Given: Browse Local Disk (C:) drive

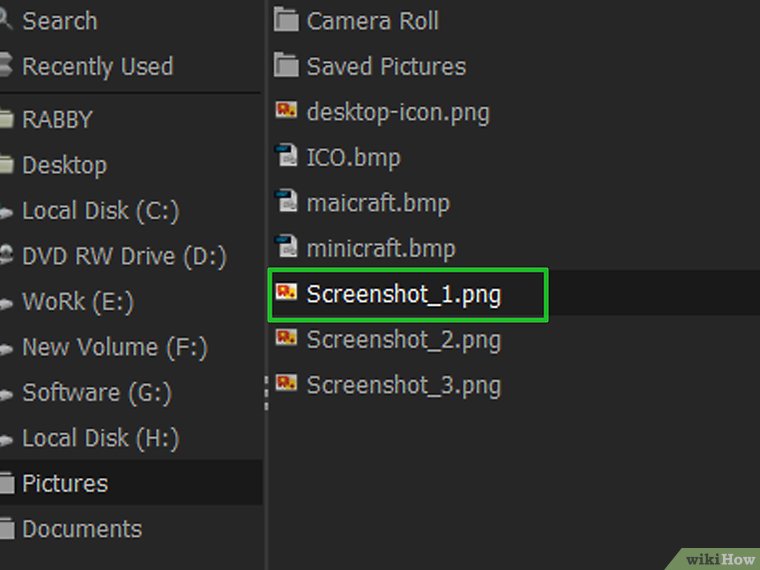Looking at the screenshot, I should point(100,211).
